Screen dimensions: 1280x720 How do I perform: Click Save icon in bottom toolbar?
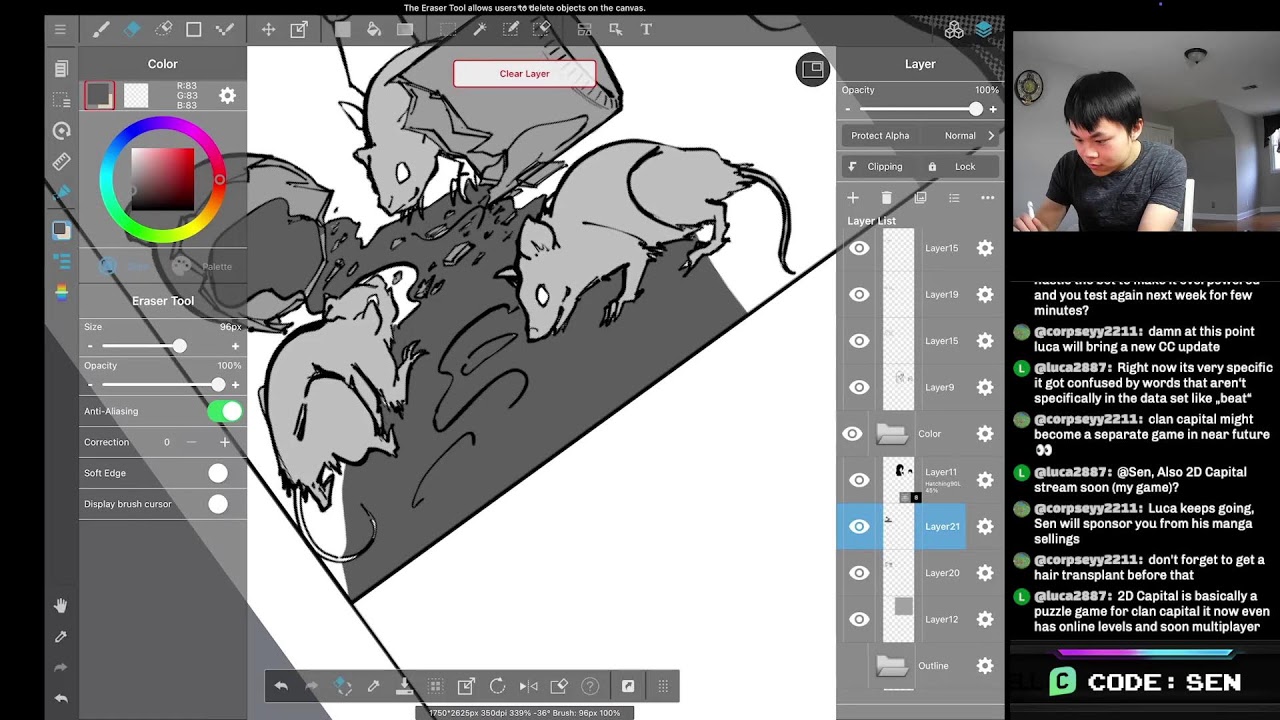[x=404, y=686]
